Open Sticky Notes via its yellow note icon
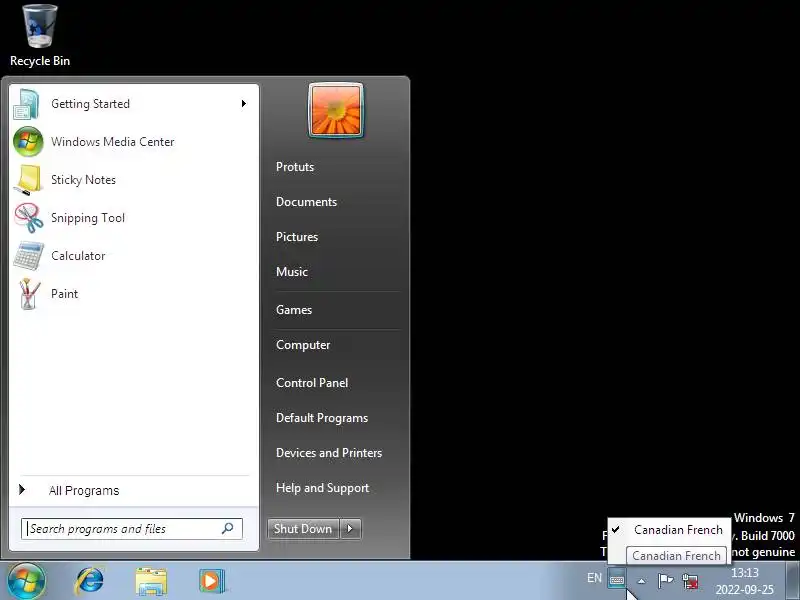Screen dimensions: 800x600 (28, 180)
